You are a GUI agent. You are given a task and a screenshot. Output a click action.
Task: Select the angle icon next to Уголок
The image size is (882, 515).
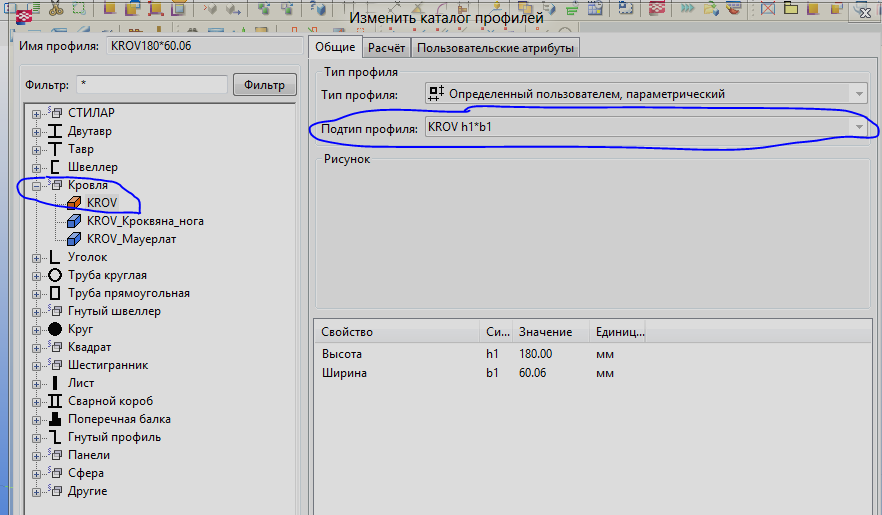[x=55, y=257]
